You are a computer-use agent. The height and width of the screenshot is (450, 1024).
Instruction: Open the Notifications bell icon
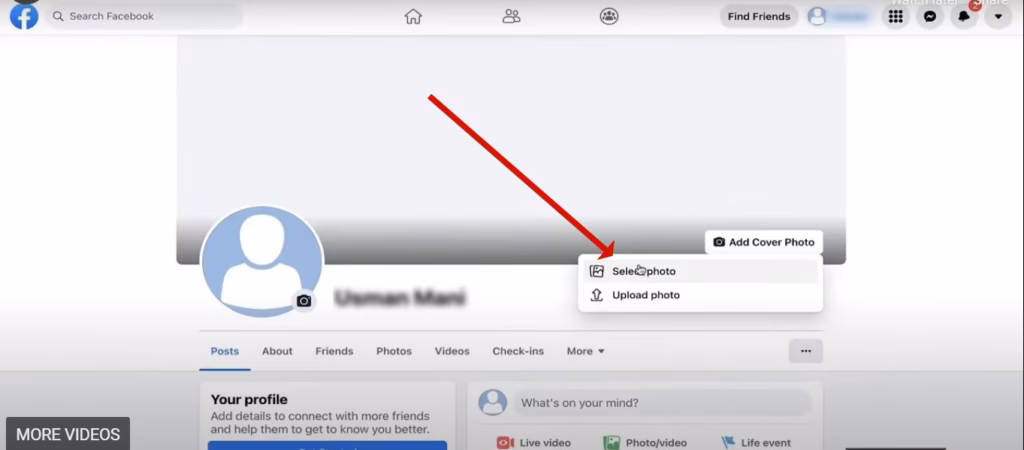coord(964,16)
